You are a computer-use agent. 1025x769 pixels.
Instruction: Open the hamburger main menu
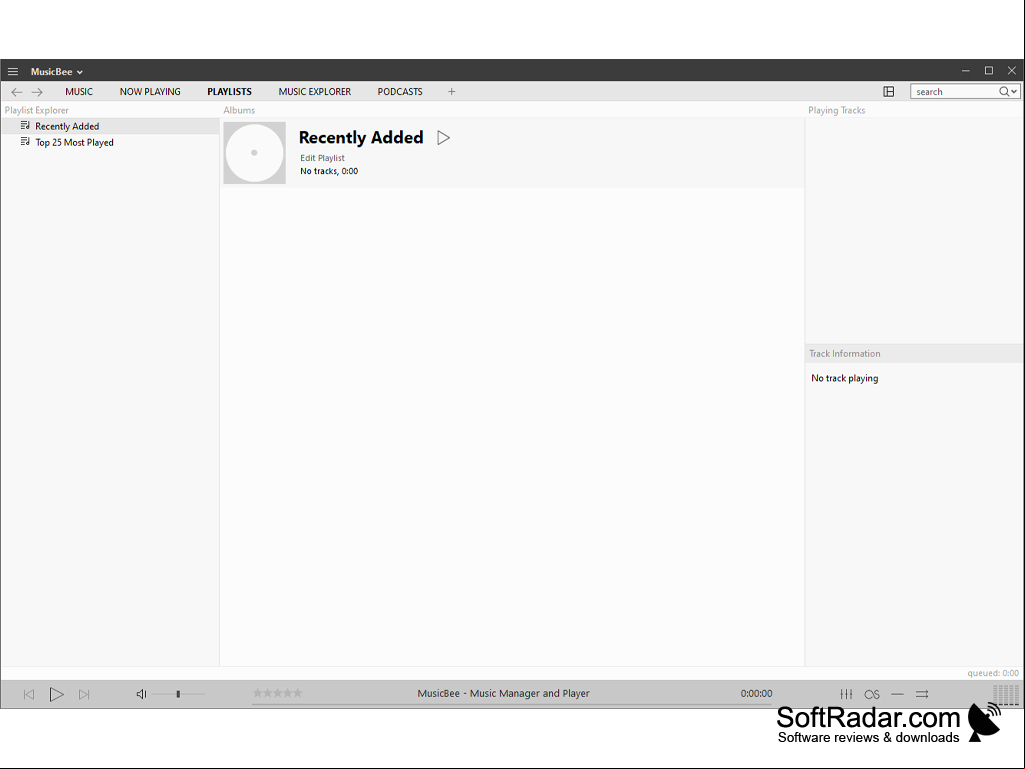point(12,71)
